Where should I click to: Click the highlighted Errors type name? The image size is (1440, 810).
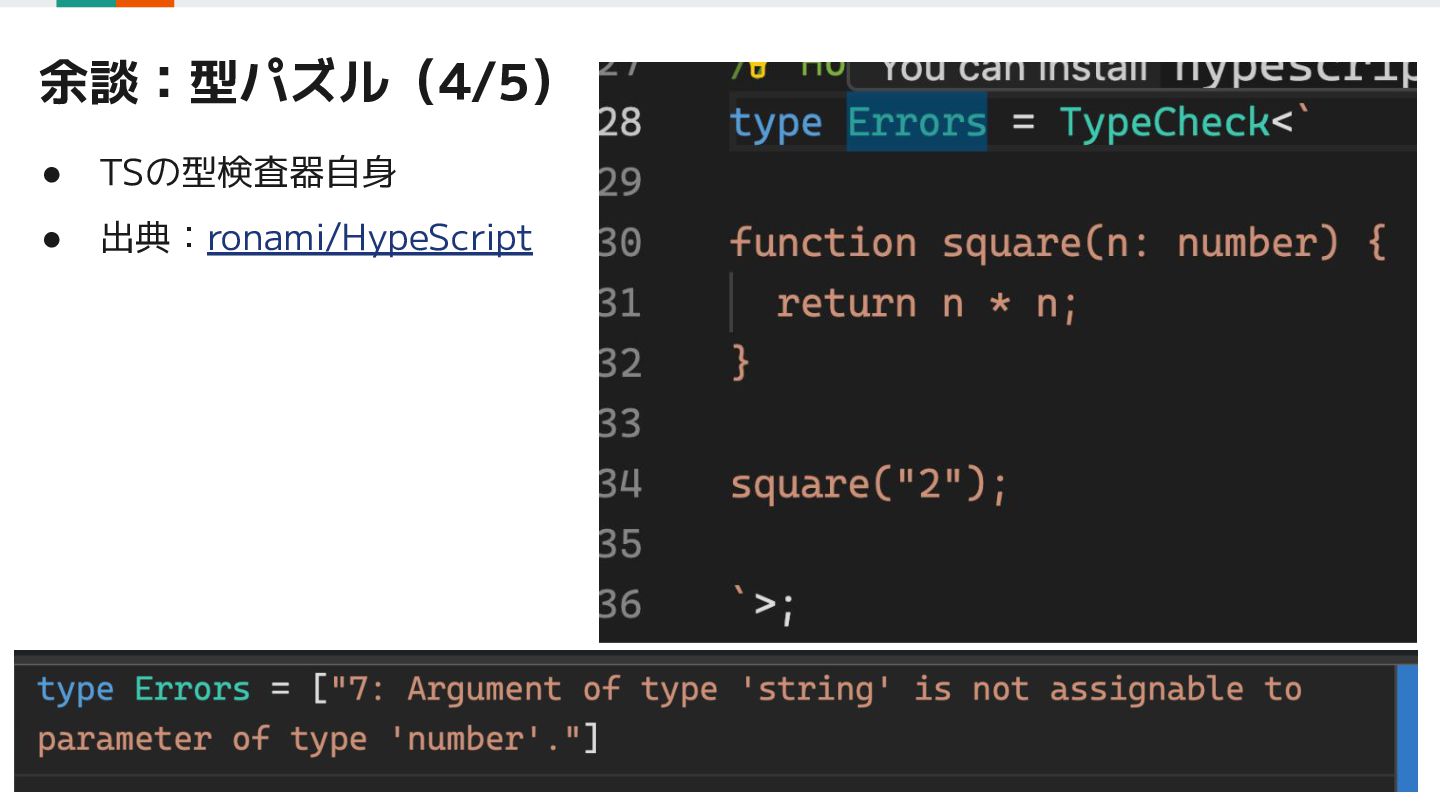[x=917, y=122]
